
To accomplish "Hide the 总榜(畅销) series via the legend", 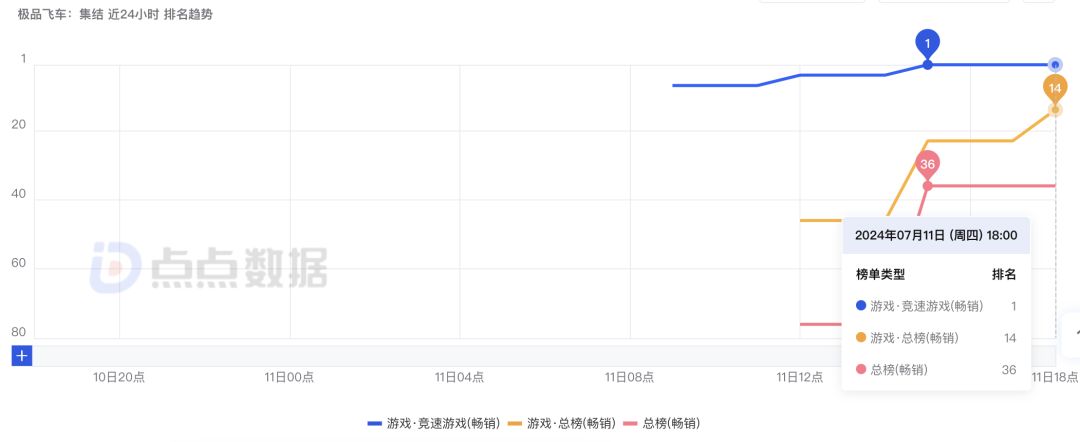I will pos(662,423).
